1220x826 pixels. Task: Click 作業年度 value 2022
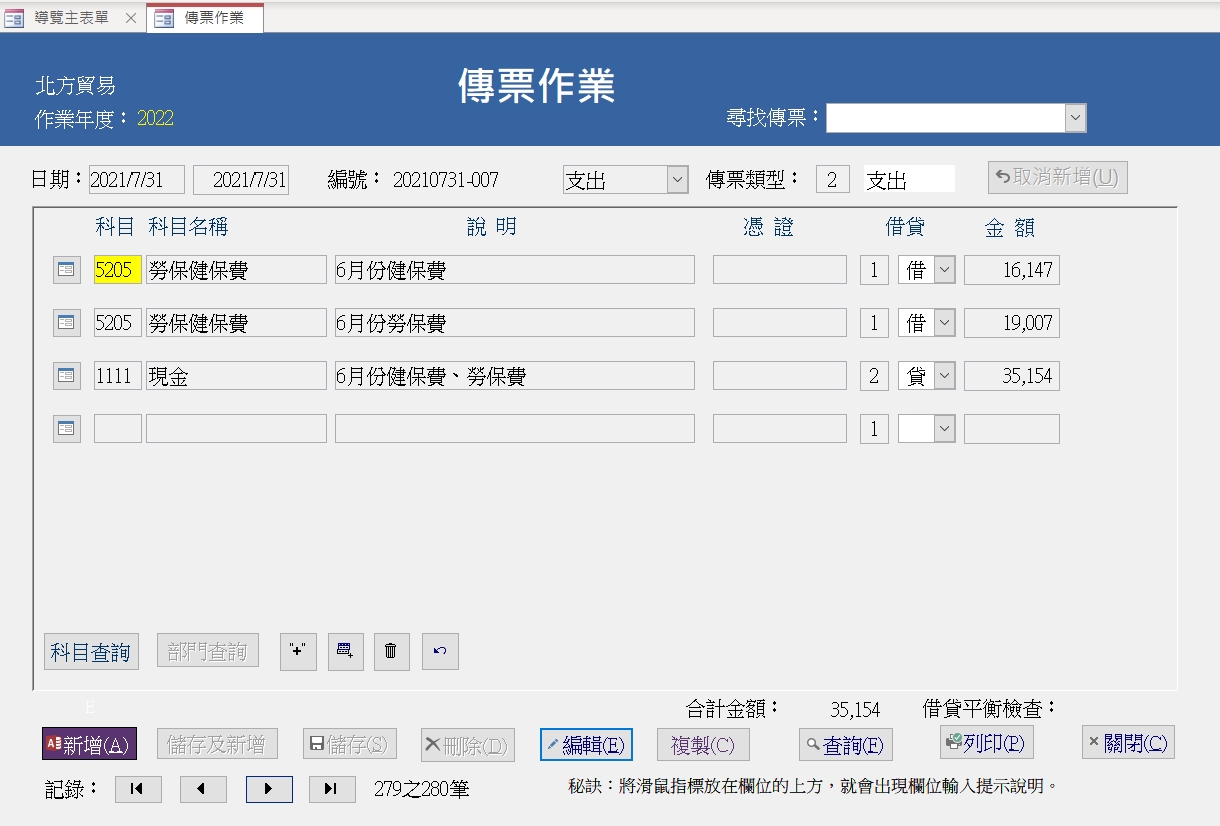(156, 118)
